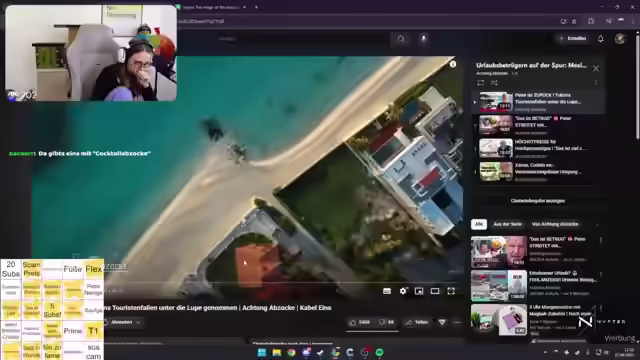Screen dimensions: 640x360
Task: Open recommended '8 Uhr Morgenroutine' video card
Action: click(x=535, y=320)
